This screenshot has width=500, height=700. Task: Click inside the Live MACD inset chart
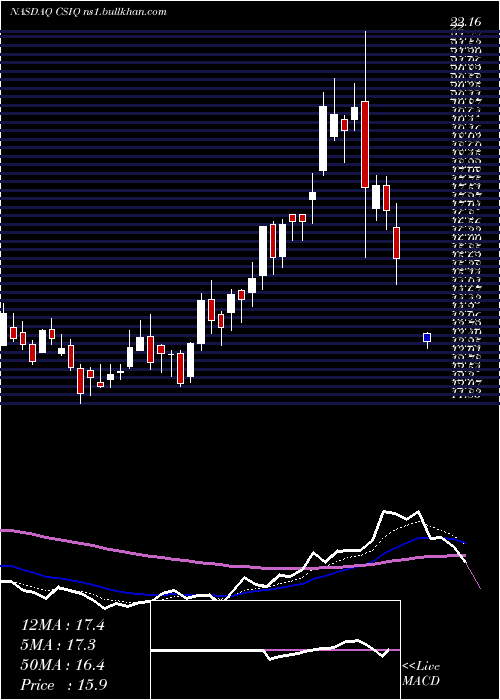tap(275, 650)
